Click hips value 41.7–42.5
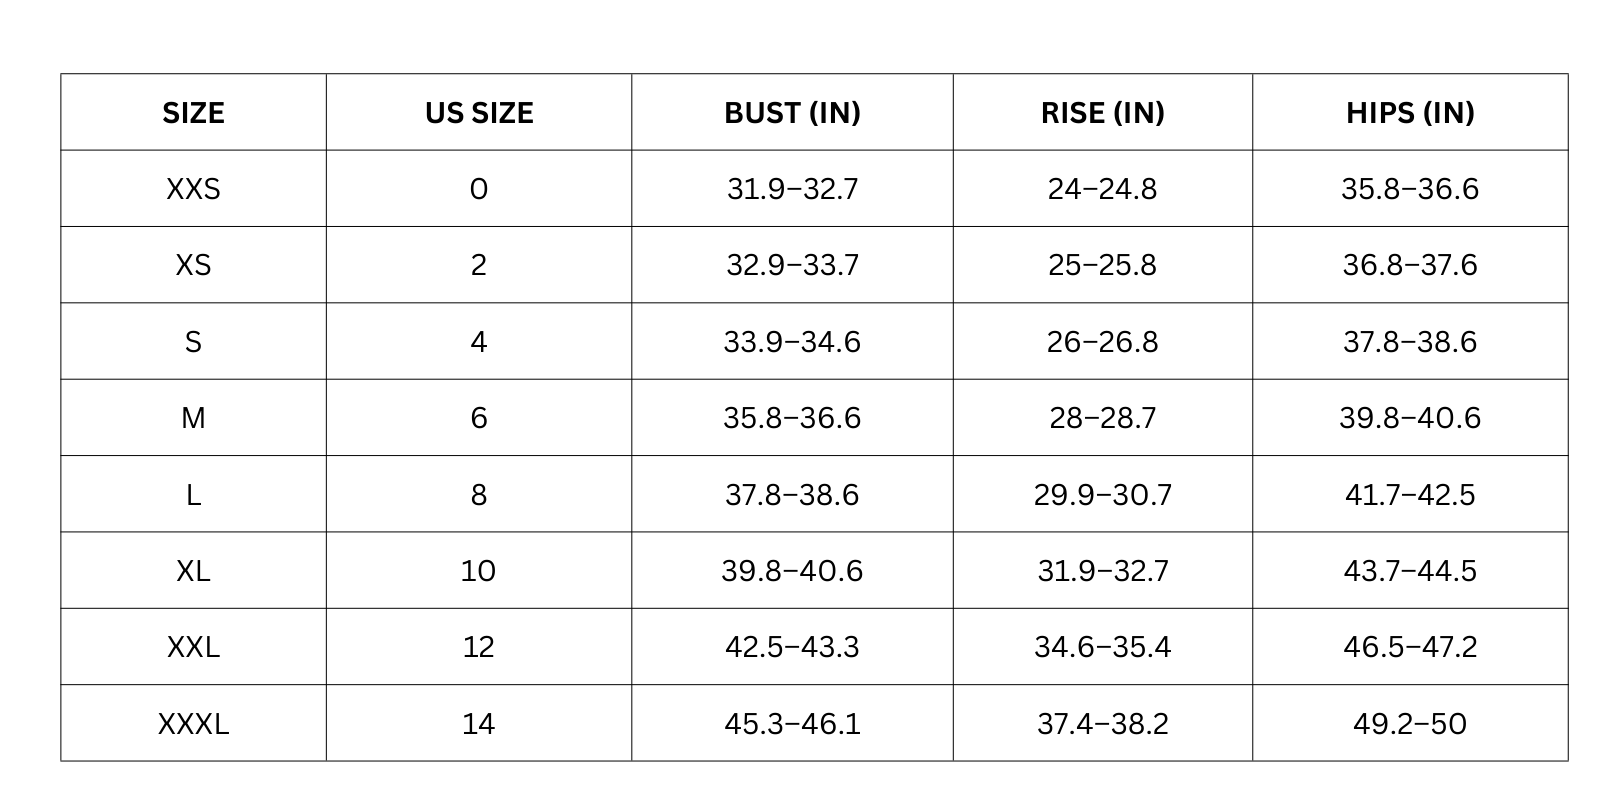The image size is (1600, 800). click(x=1410, y=494)
